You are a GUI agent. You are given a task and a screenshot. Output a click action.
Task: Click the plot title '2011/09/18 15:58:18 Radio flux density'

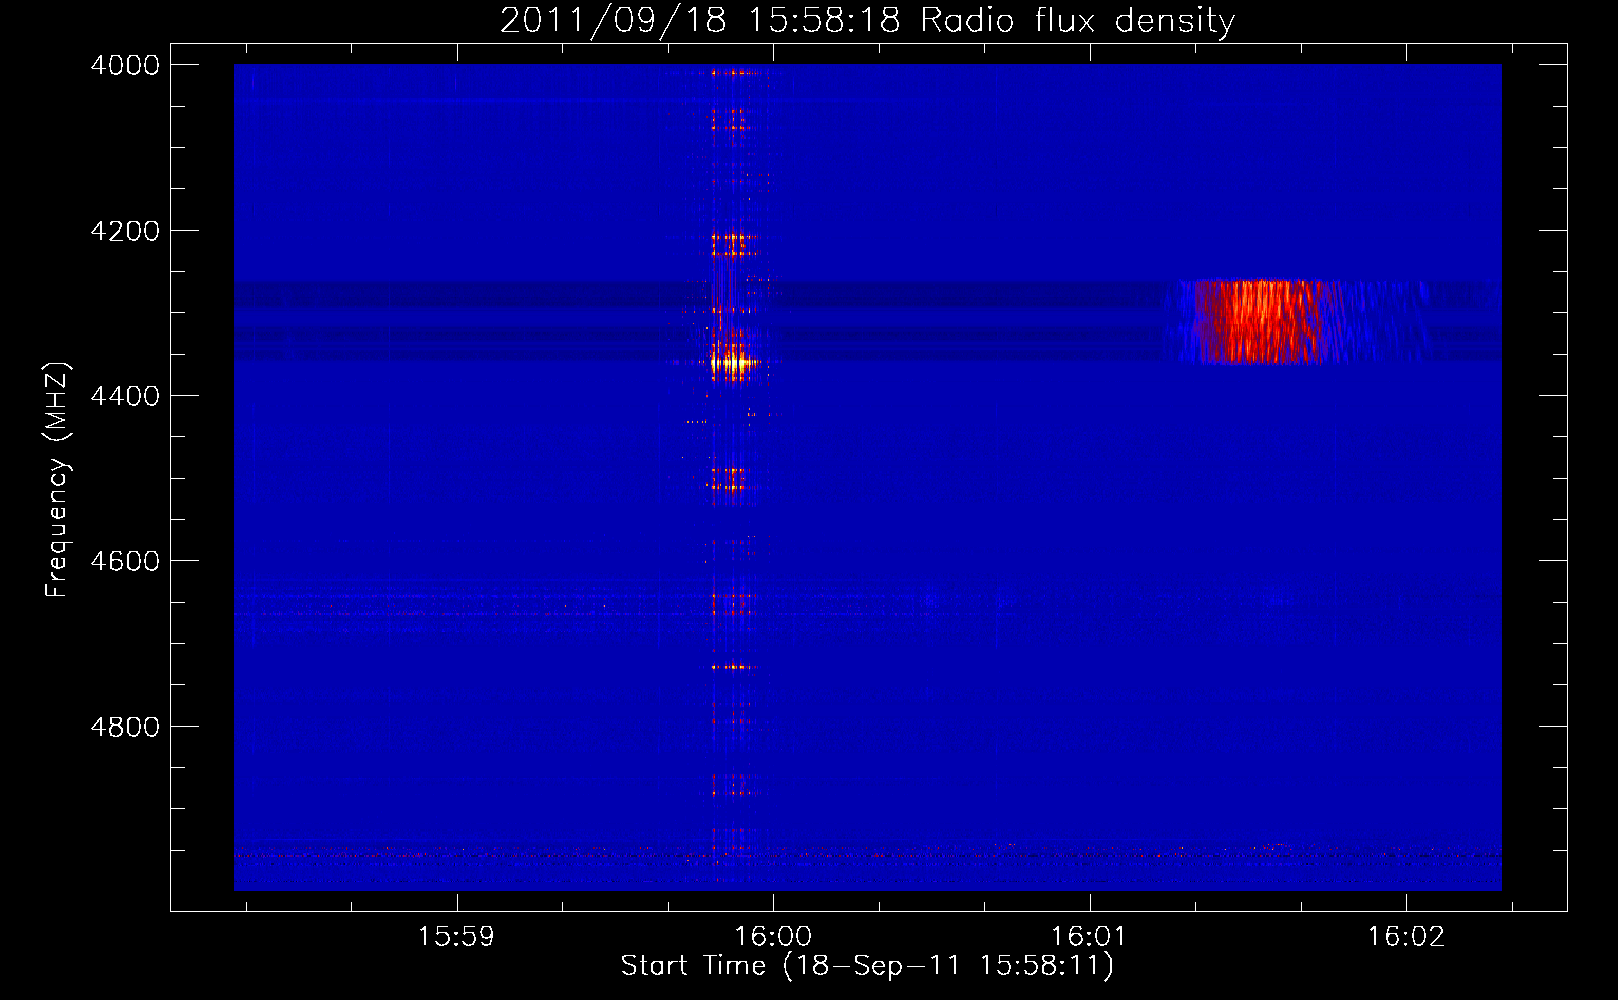(867, 20)
